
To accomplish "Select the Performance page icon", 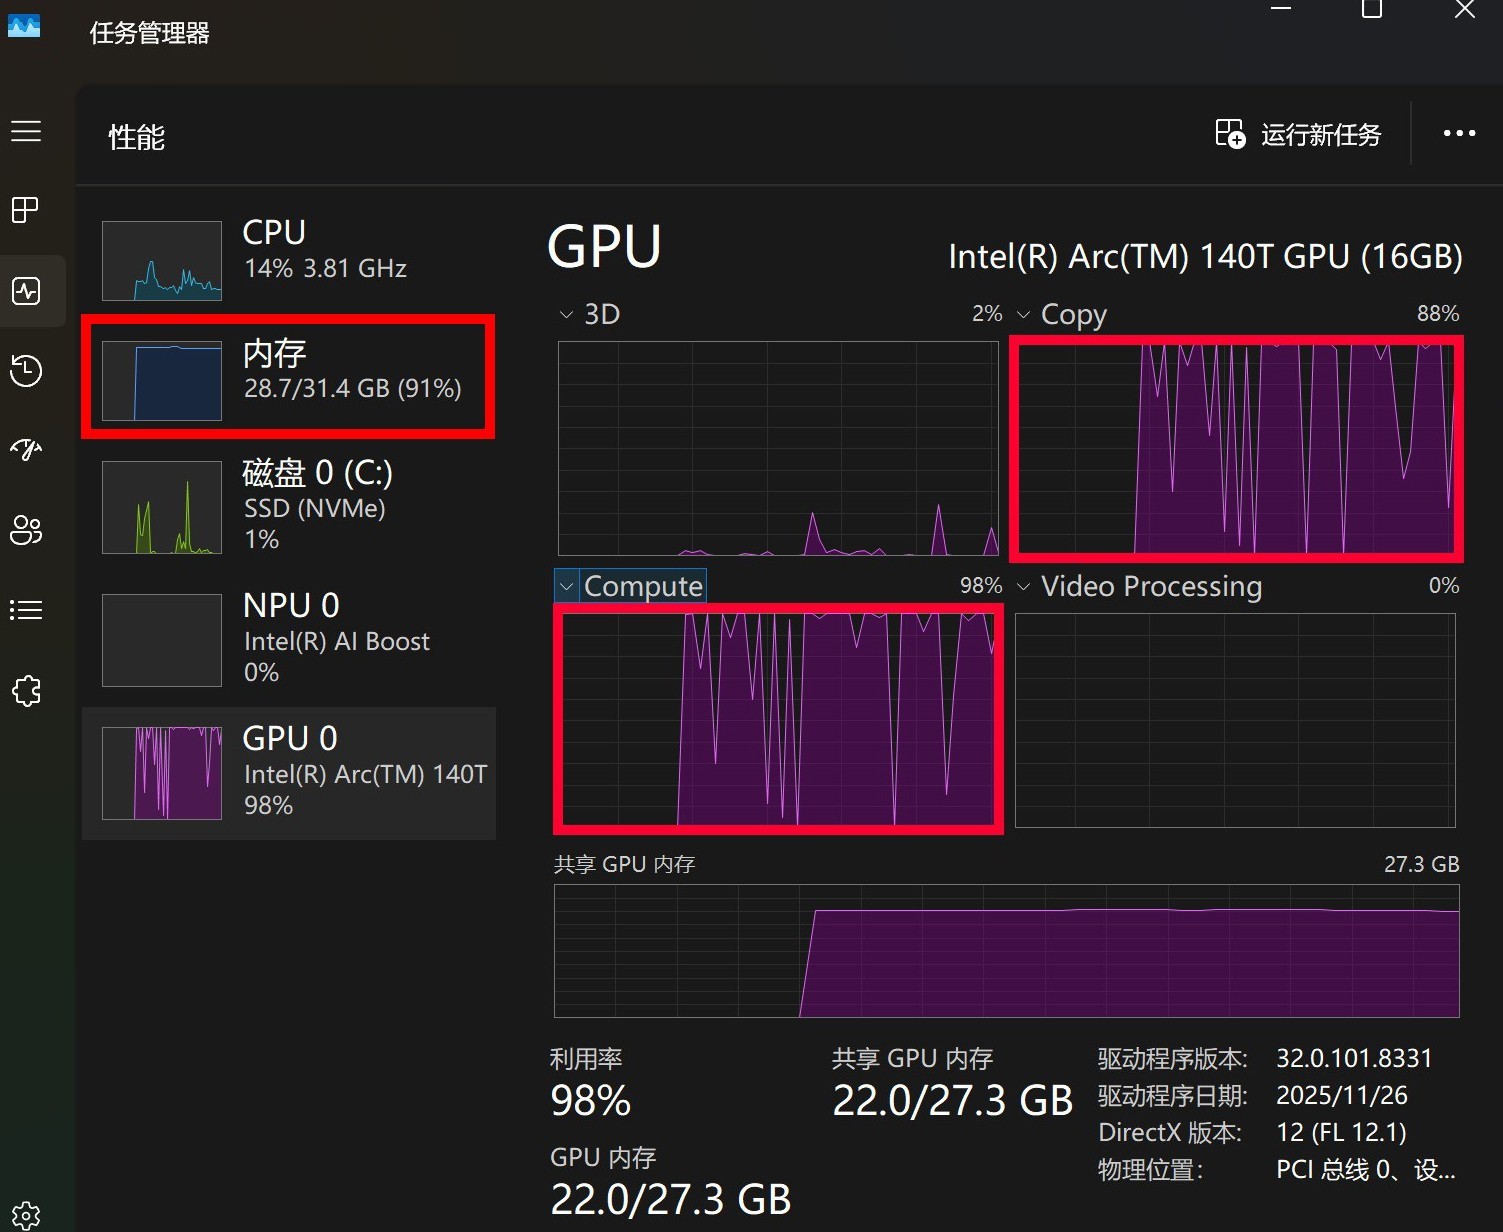I will pos(26,291).
